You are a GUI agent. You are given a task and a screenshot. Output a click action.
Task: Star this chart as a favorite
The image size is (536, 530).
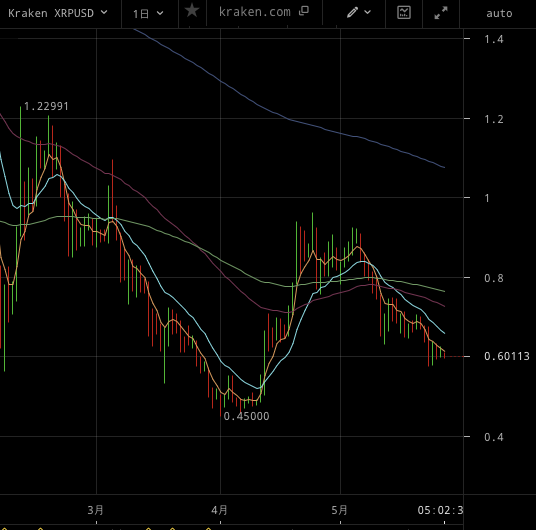click(192, 11)
